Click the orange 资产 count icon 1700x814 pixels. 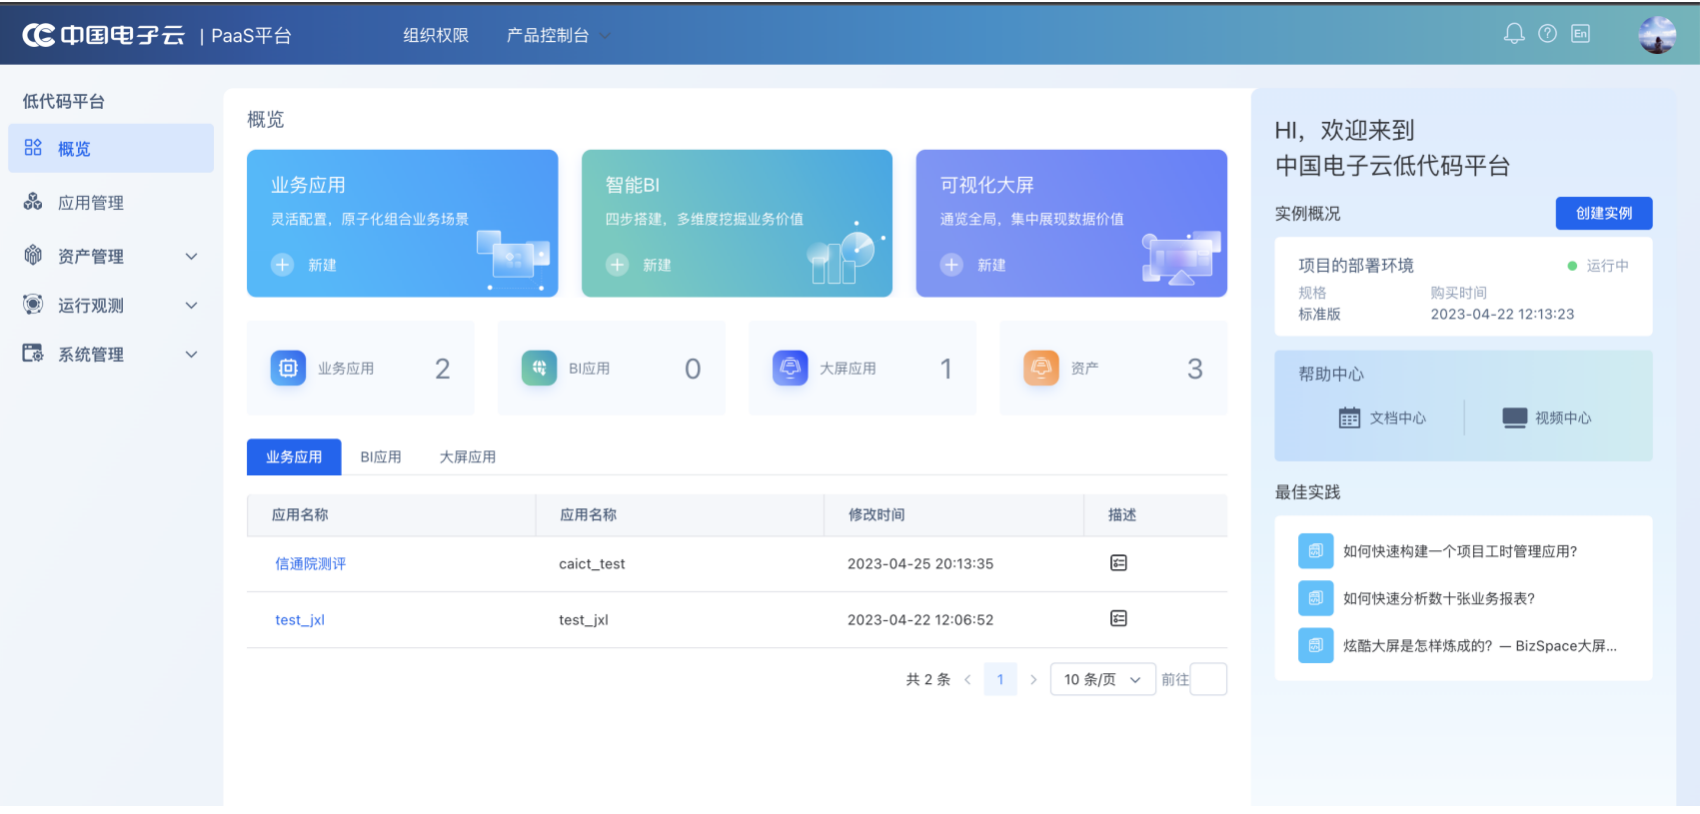[x=1041, y=368]
